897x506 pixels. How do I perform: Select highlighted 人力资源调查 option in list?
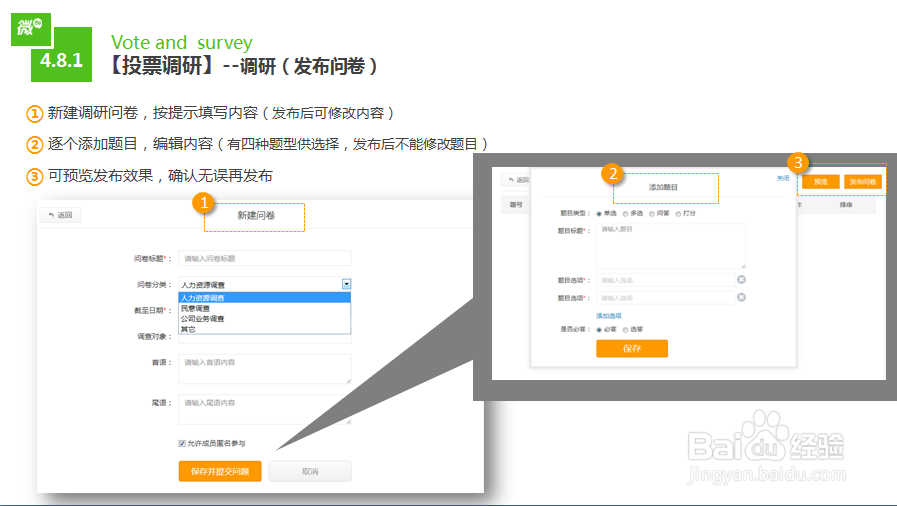click(264, 298)
